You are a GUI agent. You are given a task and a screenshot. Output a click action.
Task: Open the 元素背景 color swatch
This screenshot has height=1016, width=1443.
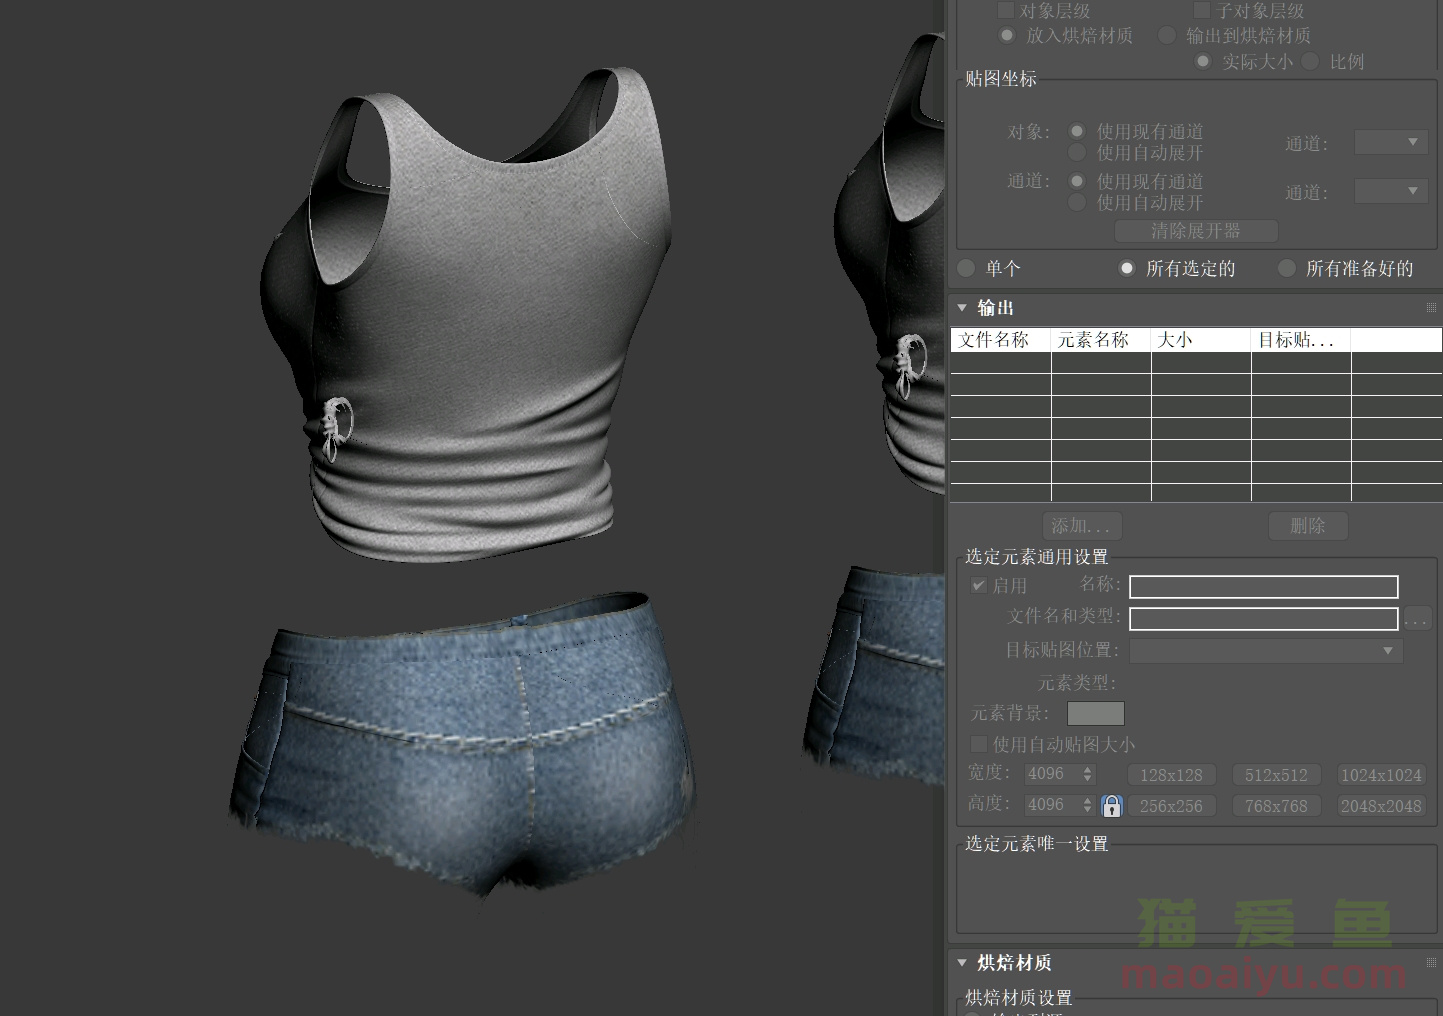pos(1095,713)
